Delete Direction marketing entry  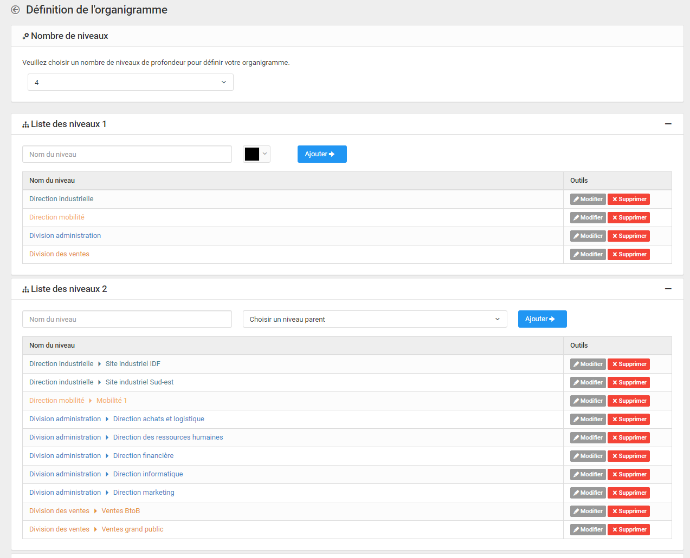(x=629, y=493)
